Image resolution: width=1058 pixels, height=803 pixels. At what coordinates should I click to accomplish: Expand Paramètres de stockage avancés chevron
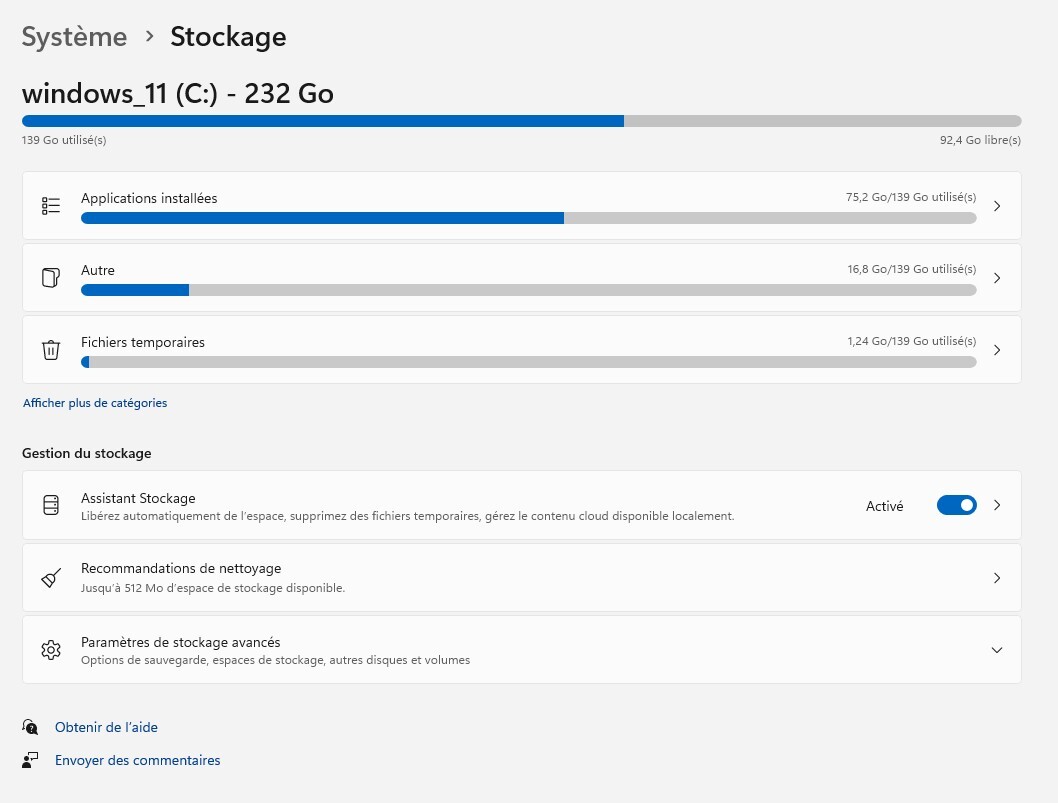tap(996, 650)
